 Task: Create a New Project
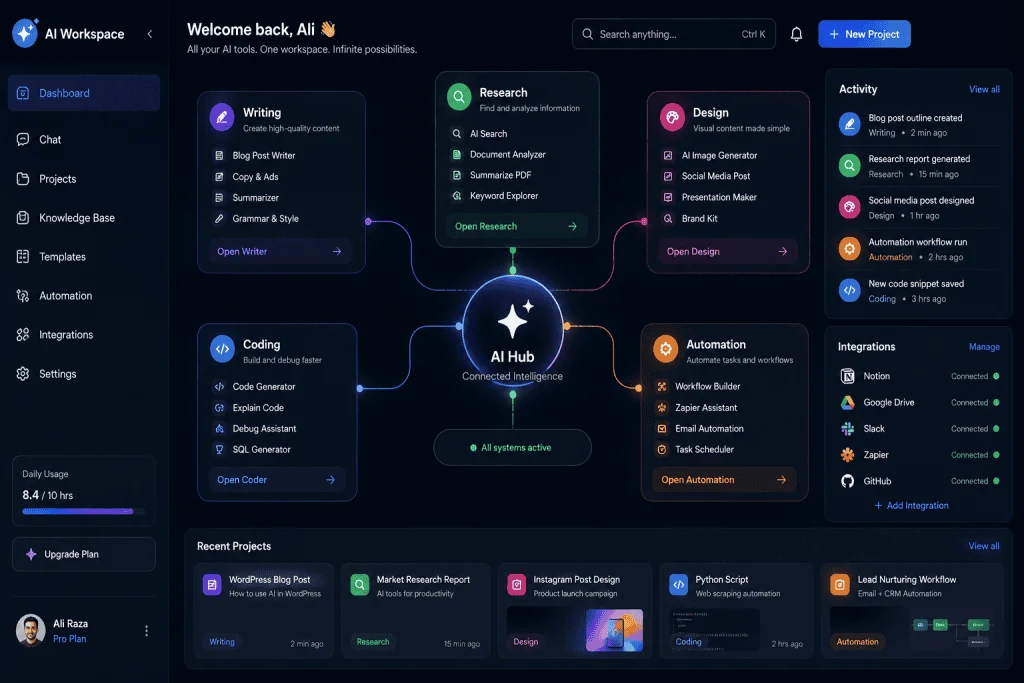click(864, 34)
